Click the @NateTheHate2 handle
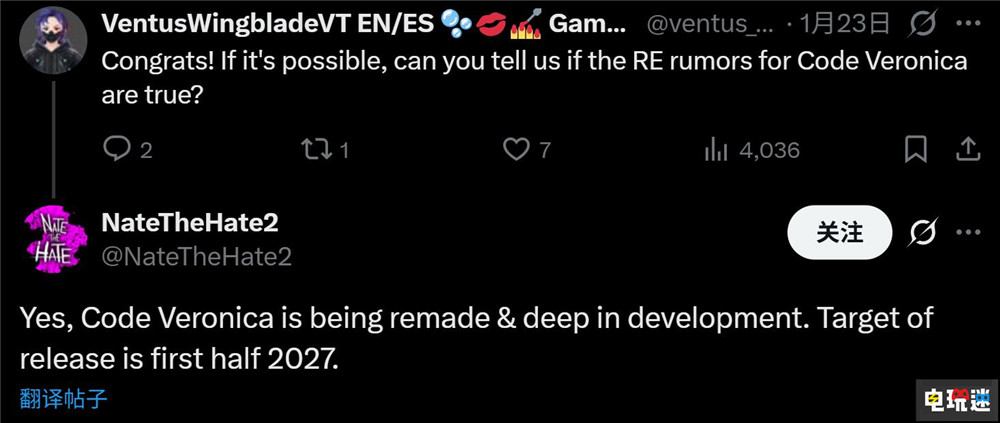Screen dimensions: 1000x423 pyautogui.click(x=197, y=256)
